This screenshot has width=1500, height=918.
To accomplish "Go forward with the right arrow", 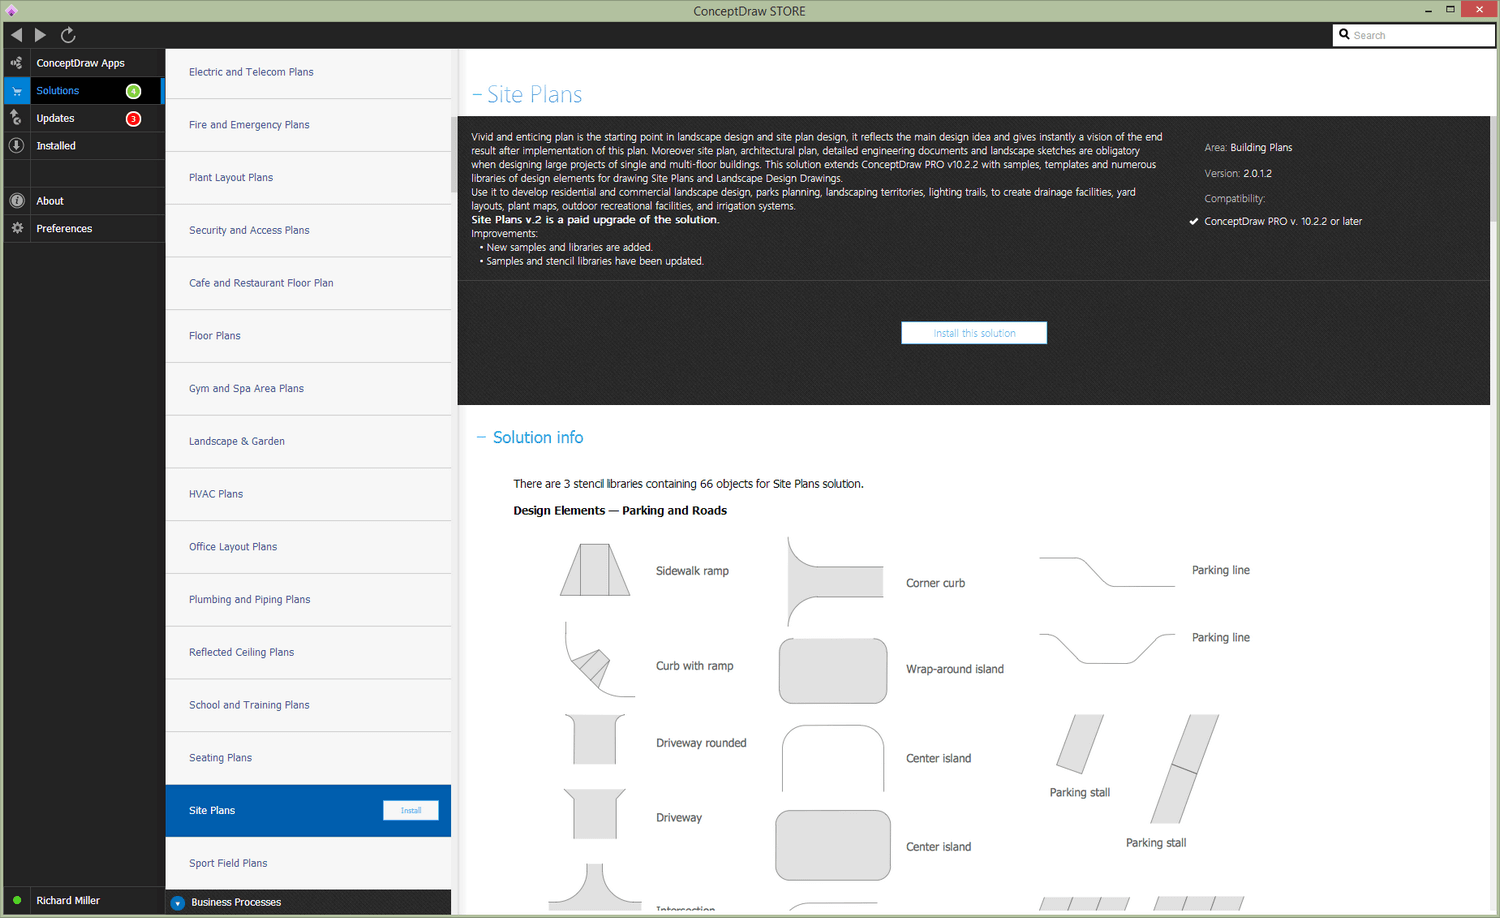I will pos(41,35).
